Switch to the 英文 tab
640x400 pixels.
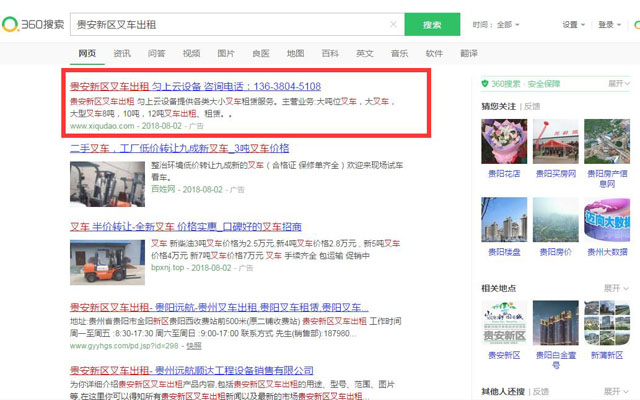(x=365, y=53)
